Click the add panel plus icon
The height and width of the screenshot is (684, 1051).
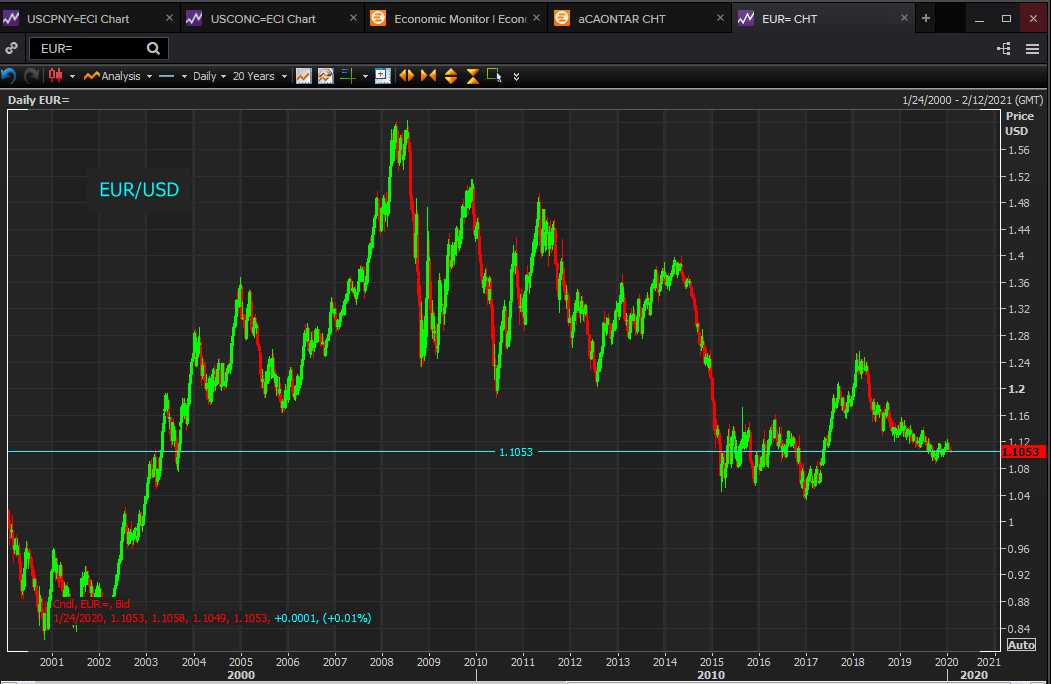[x=383, y=76]
